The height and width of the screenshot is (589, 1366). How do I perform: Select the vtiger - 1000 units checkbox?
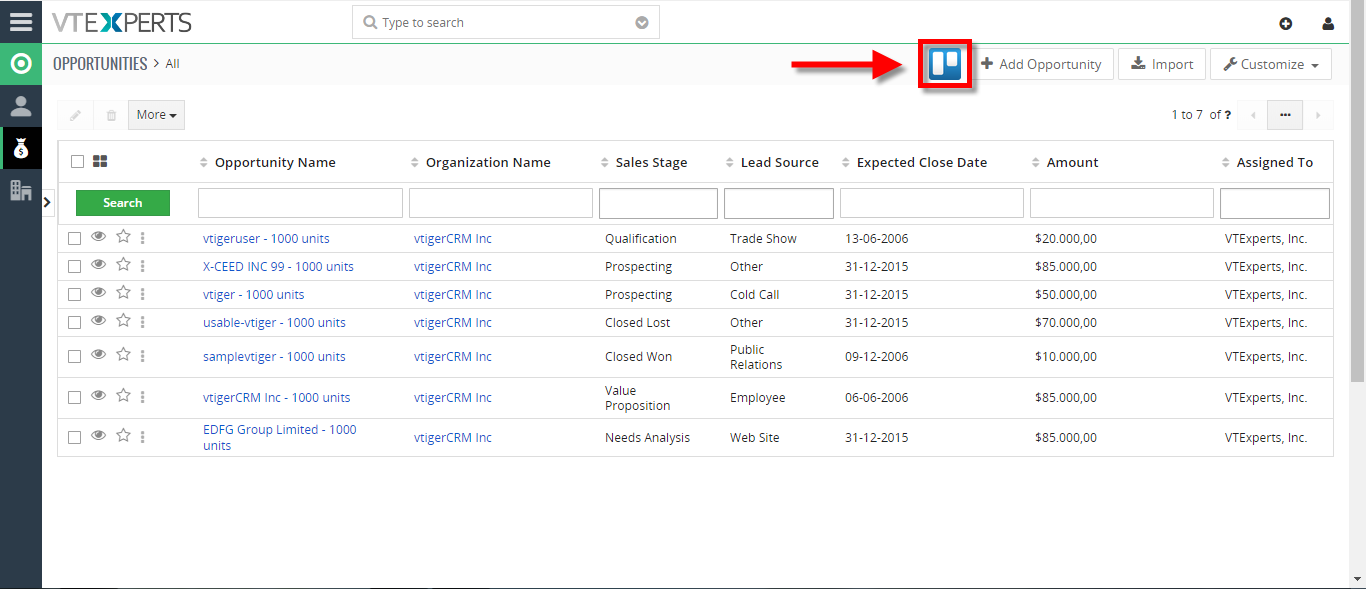pos(74,295)
